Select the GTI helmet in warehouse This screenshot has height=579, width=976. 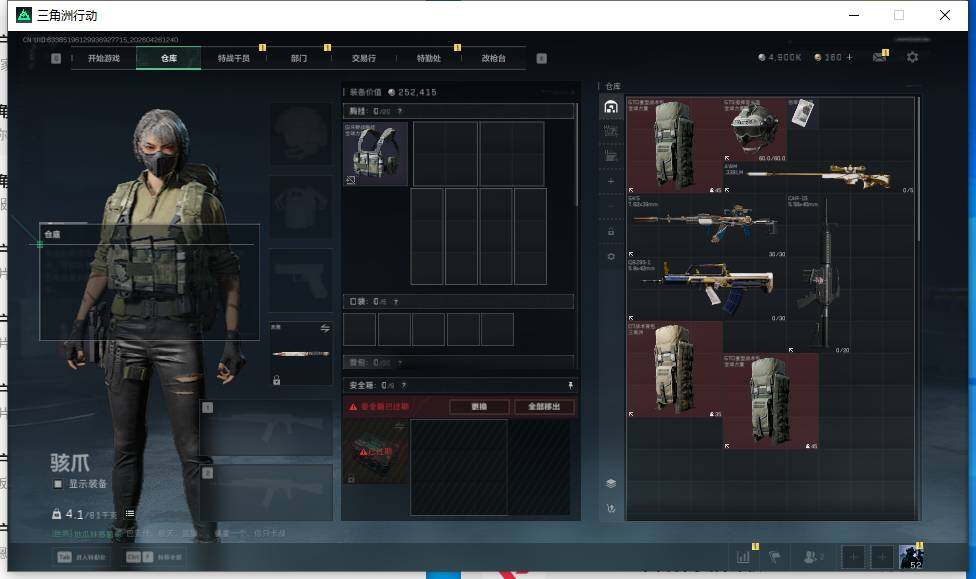coord(754,129)
